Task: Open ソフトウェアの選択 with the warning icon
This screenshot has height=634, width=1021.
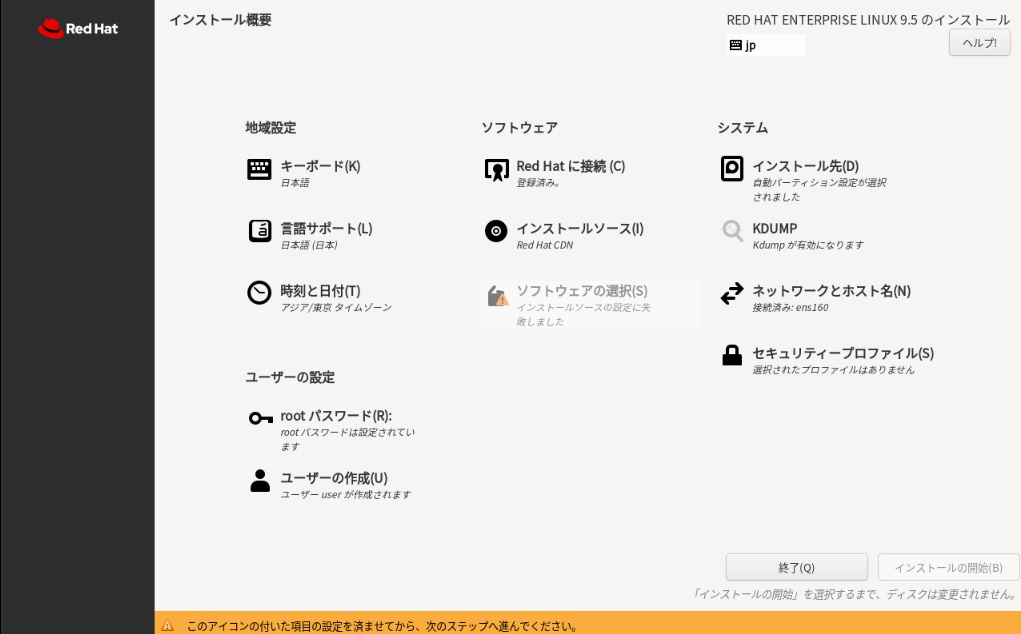Action: (575, 291)
